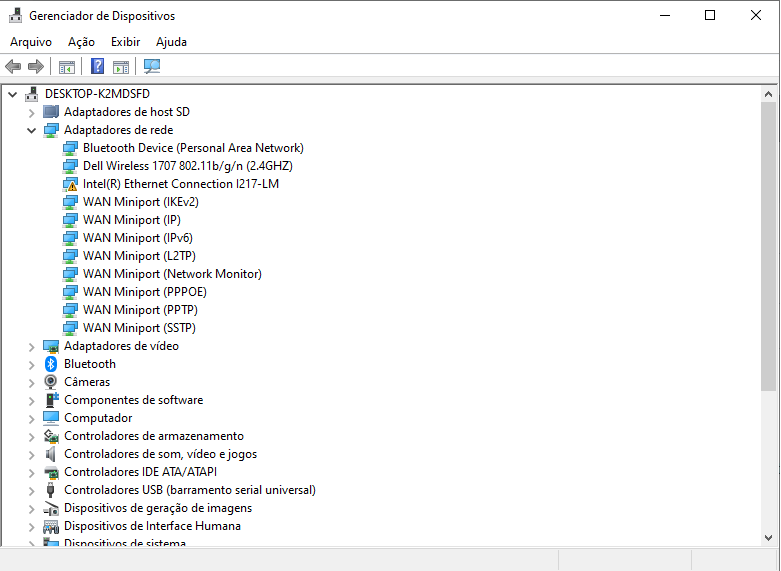Expand the Bluetooth category

pos(31,365)
